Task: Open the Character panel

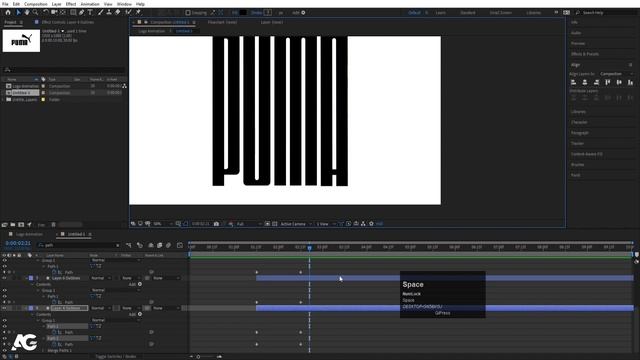Action: pyautogui.click(x=579, y=122)
